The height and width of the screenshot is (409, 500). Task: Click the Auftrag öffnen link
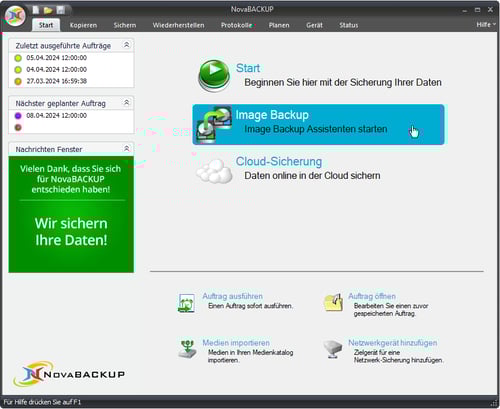click(372, 296)
